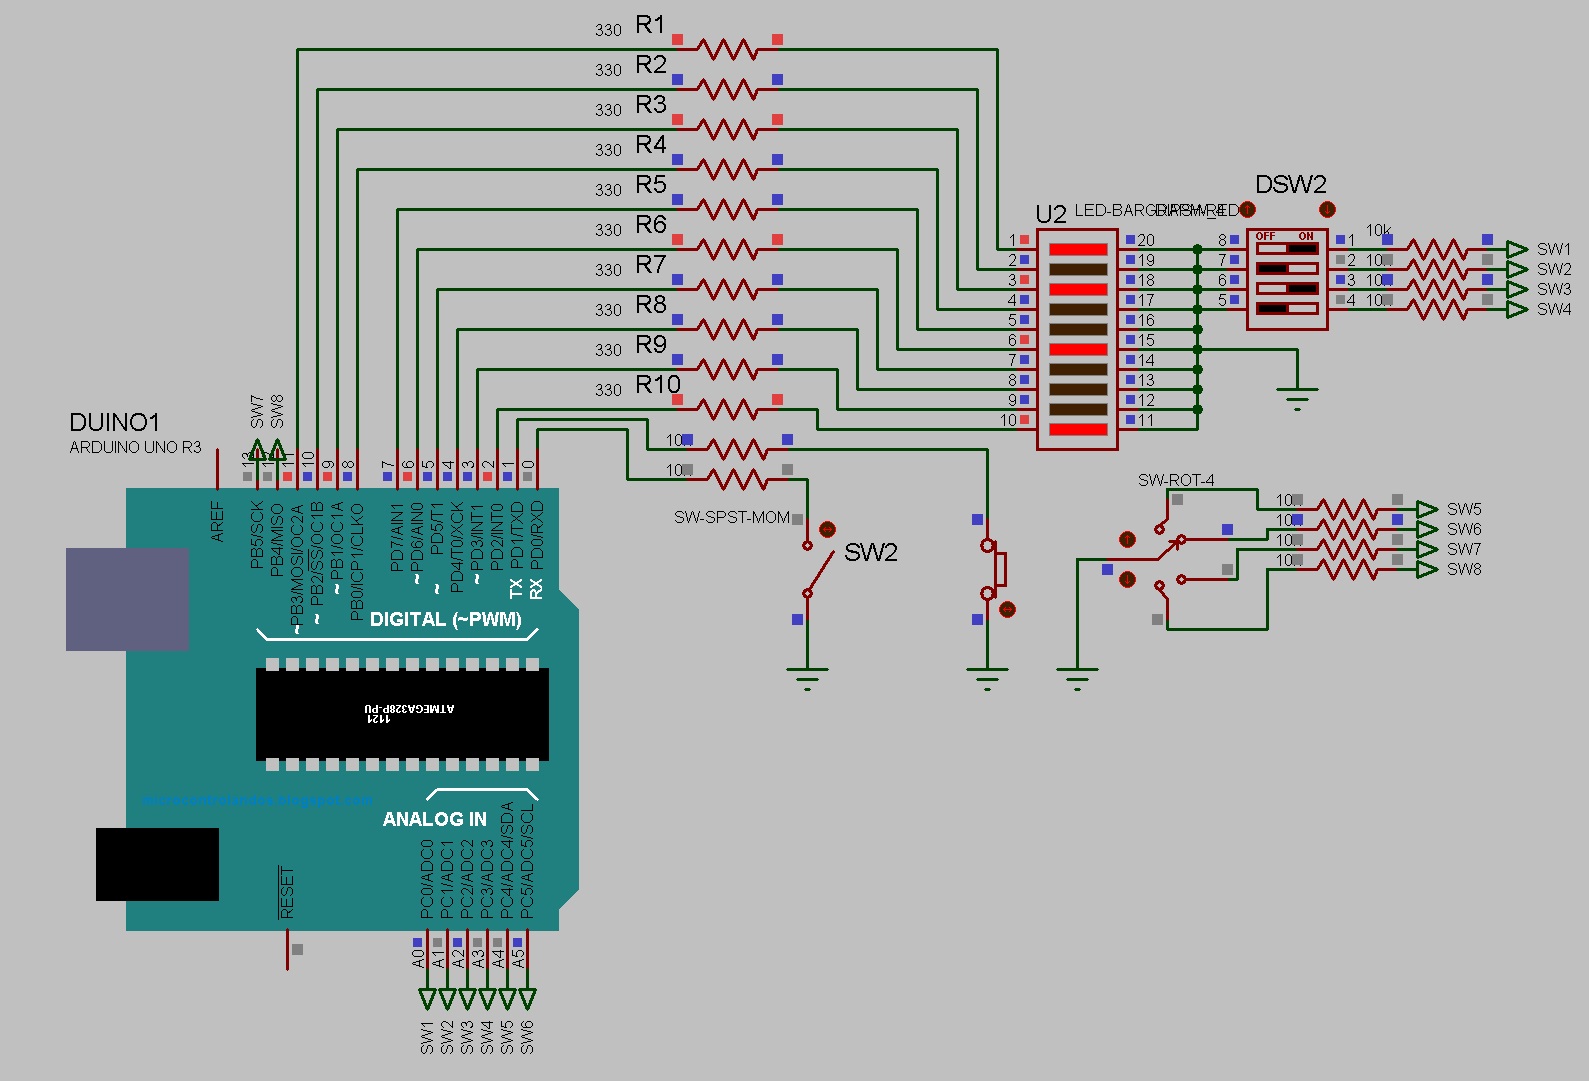1589x1081 pixels.
Task: Click the DIGITAL (~PWM) header text
Action: [x=445, y=619]
